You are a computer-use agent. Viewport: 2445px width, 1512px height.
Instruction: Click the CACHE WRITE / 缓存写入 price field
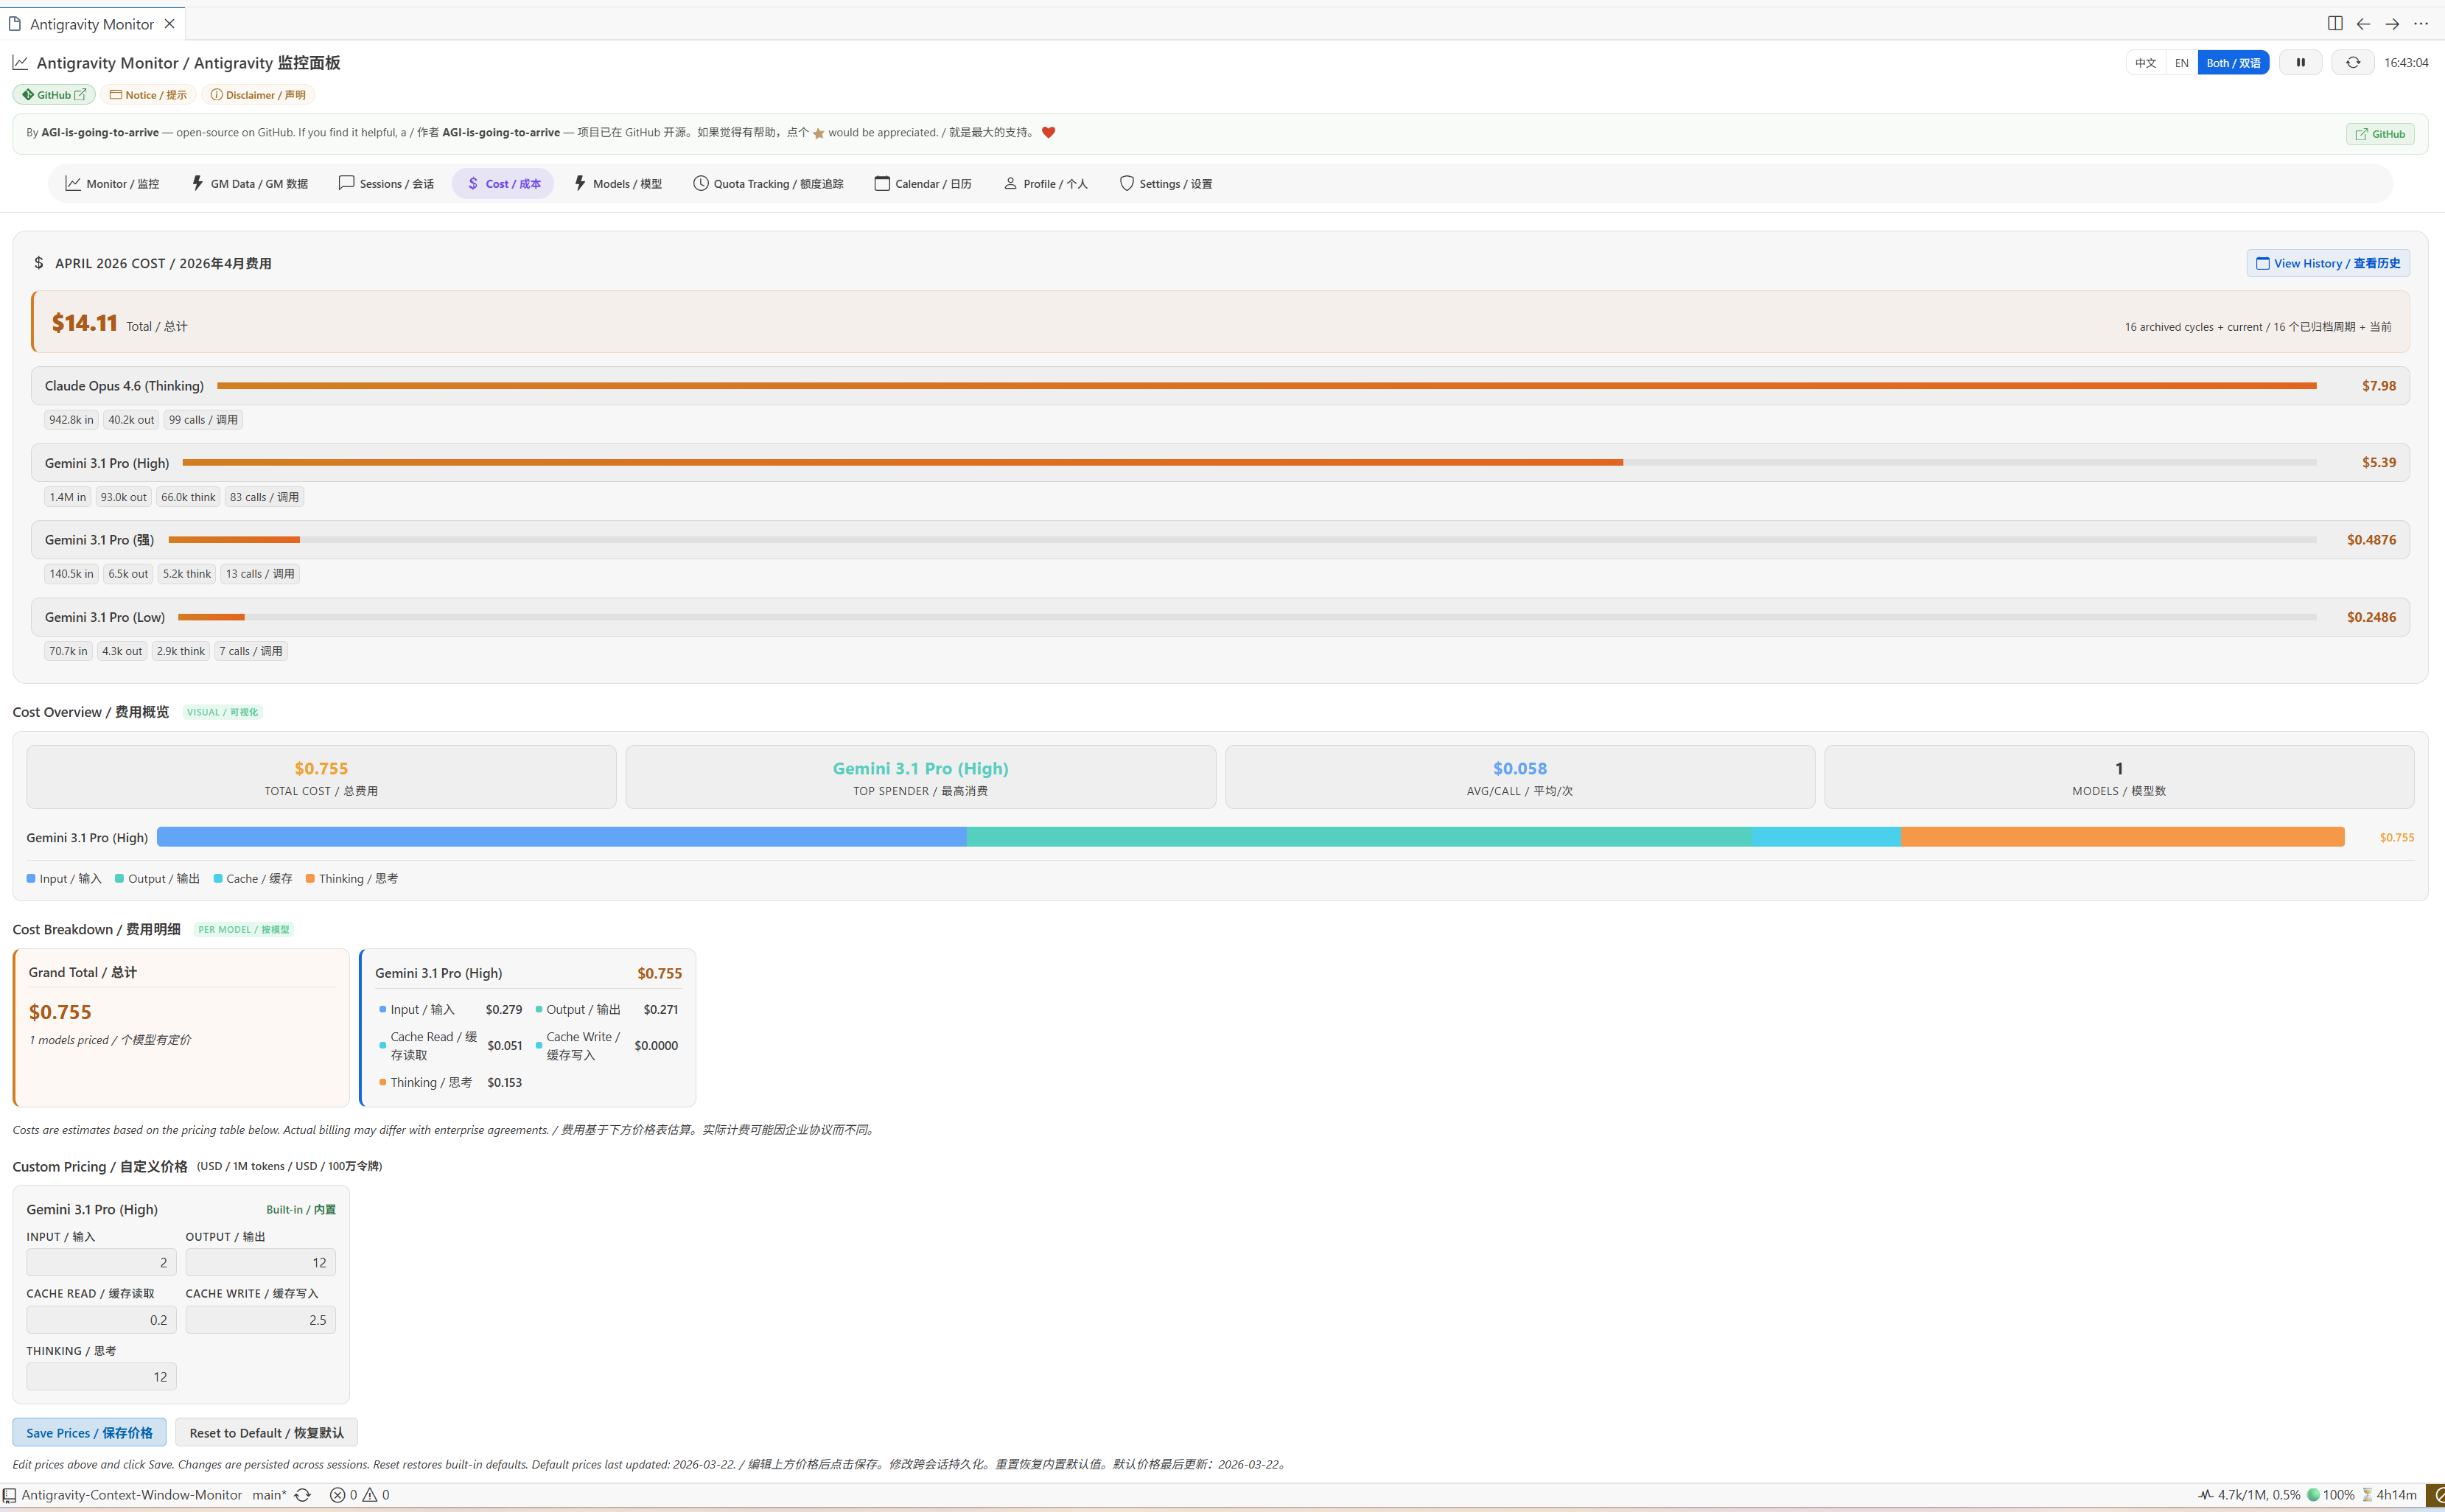(x=260, y=1319)
